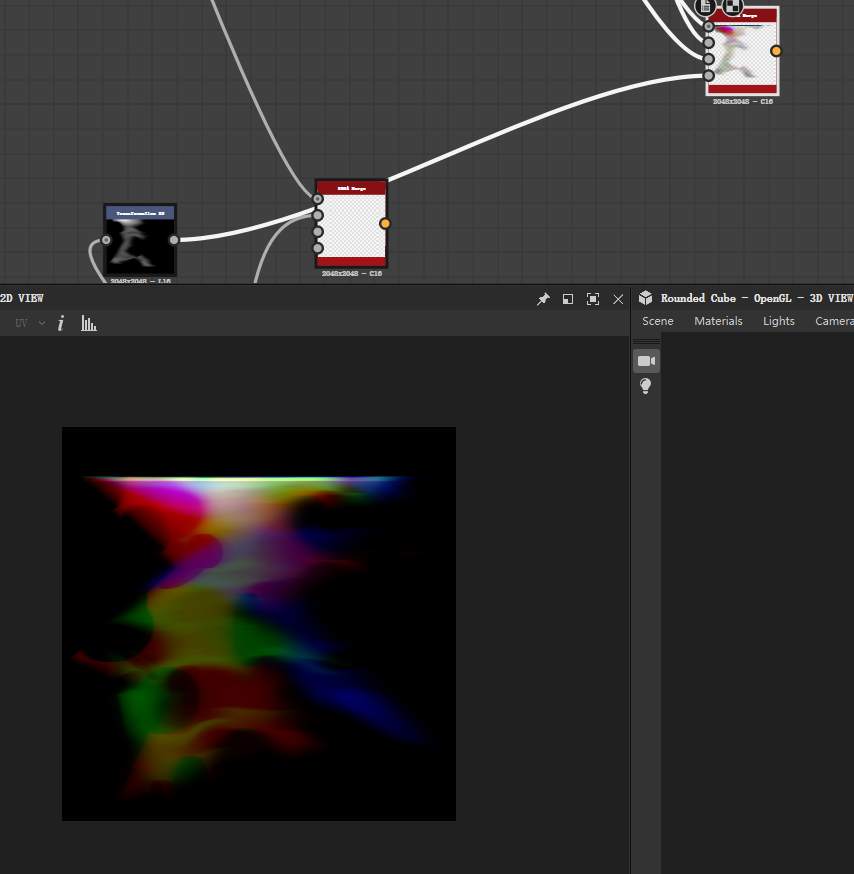Viewport: 854px width, 874px height.
Task: Click the camera icon in 3D view sidebar
Action: point(646,361)
